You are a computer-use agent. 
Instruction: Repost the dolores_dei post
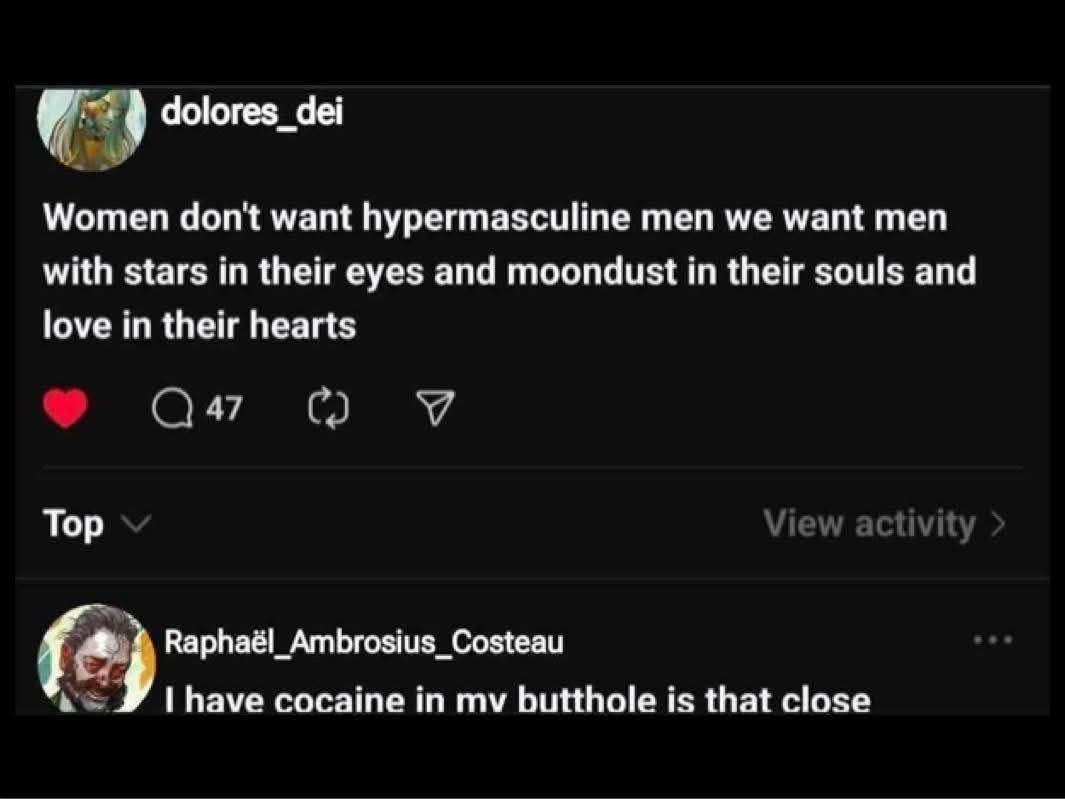pyautogui.click(x=327, y=408)
